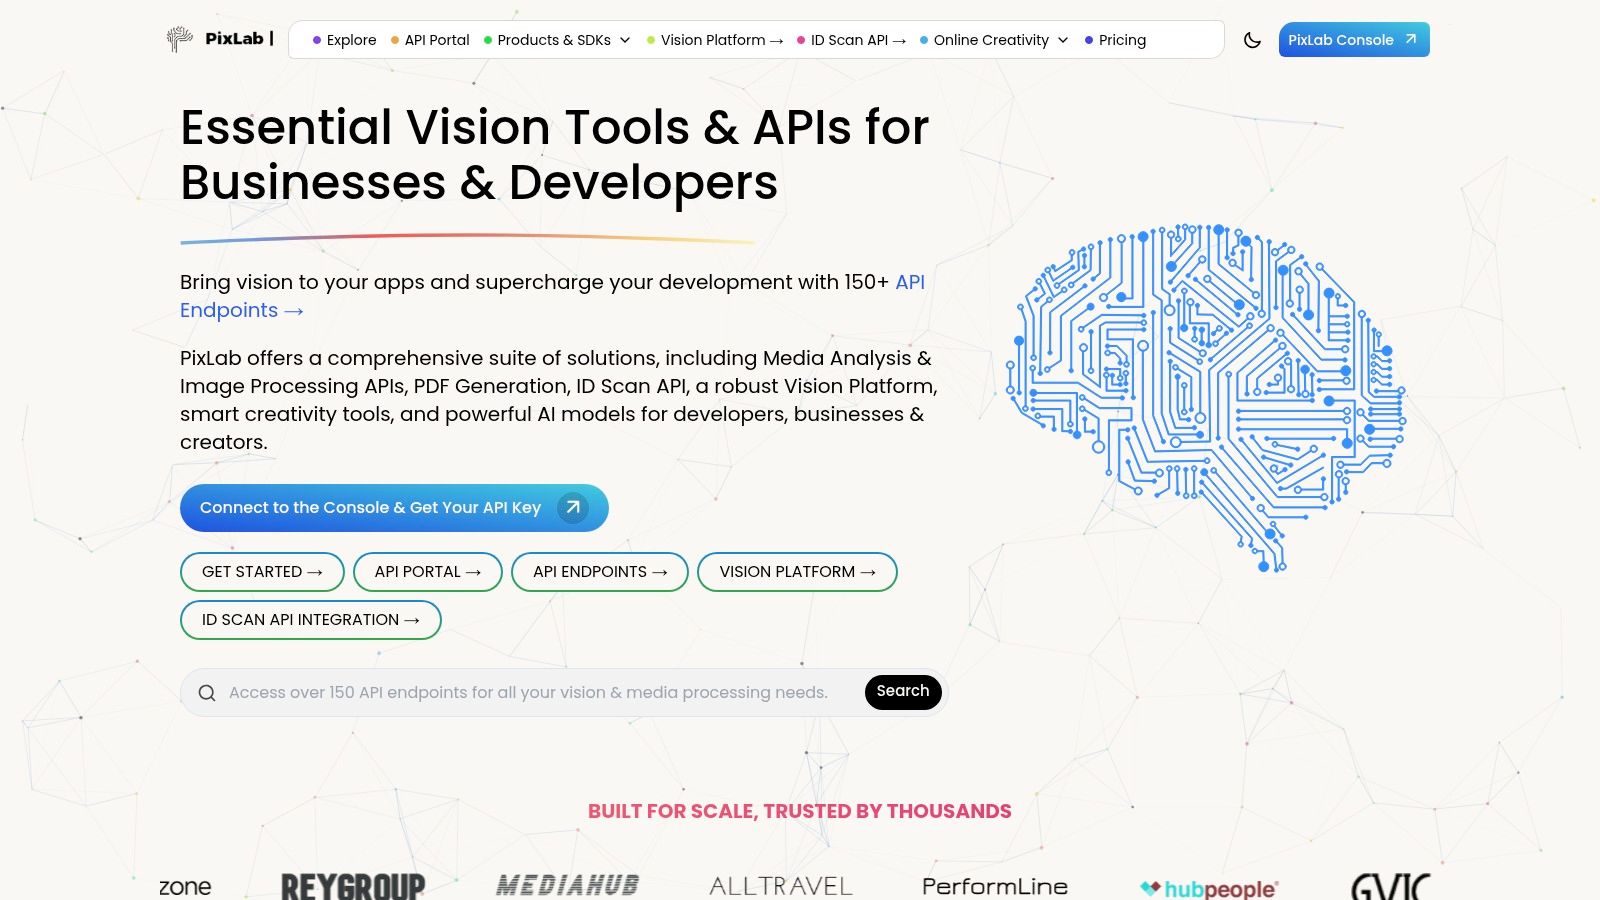This screenshot has width=1600, height=900.
Task: Click the REYGROUP logo
Action: point(353,886)
